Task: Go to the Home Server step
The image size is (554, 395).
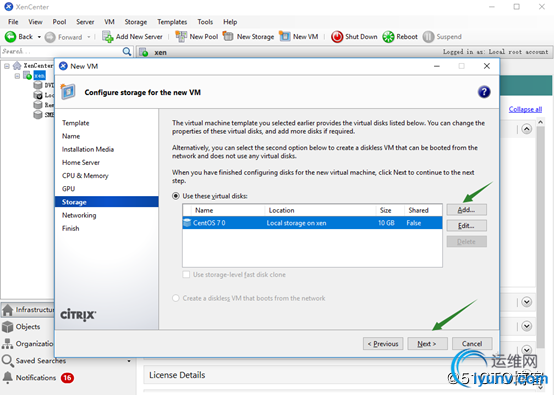Action: coord(81,163)
